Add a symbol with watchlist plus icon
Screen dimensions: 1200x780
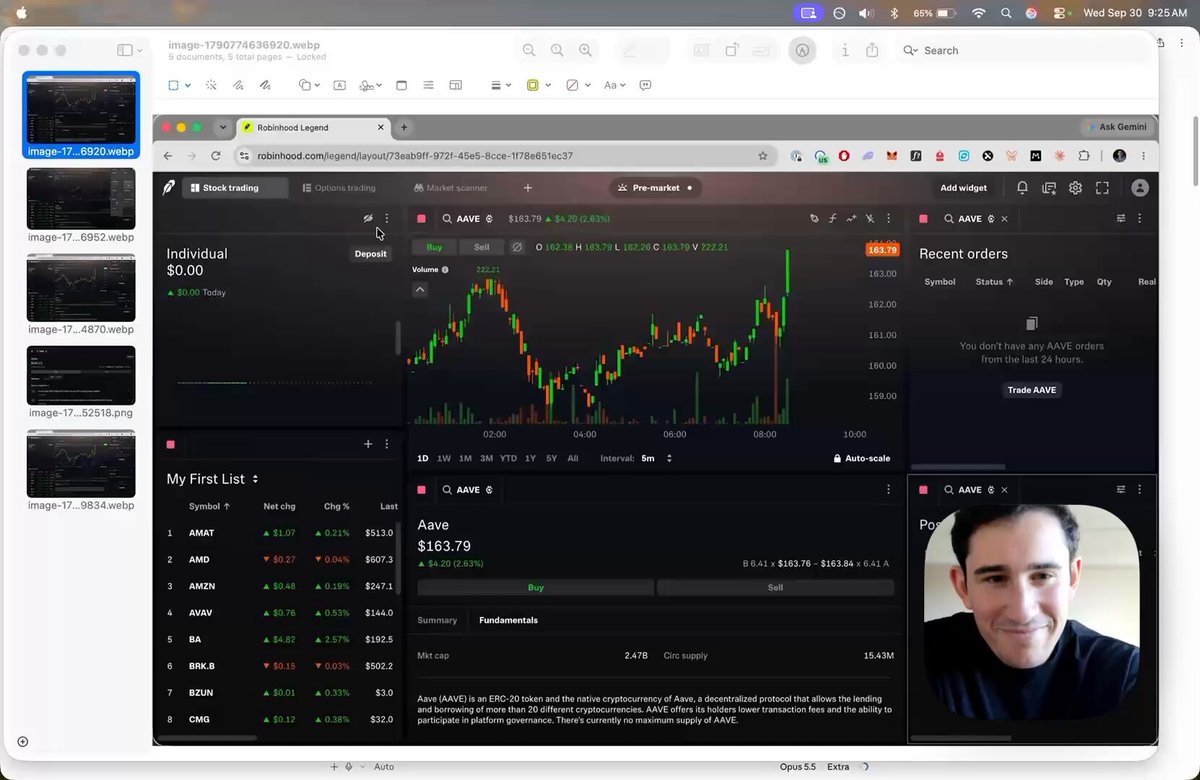pyautogui.click(x=368, y=444)
